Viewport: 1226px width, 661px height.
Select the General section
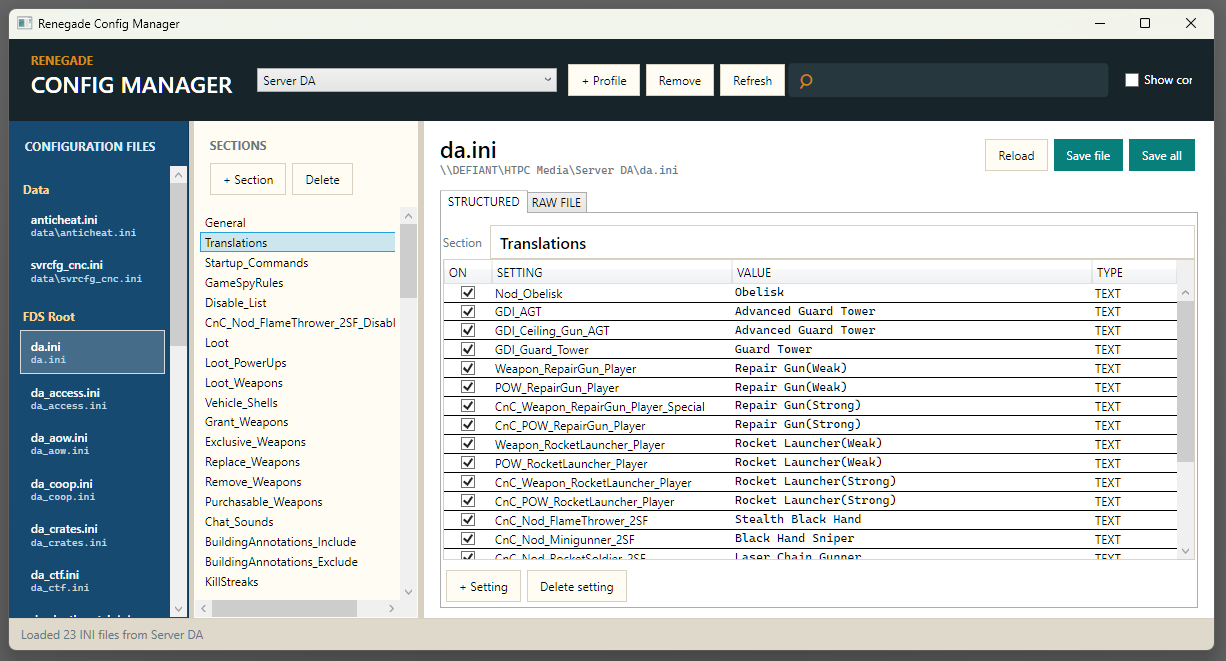click(x=298, y=222)
